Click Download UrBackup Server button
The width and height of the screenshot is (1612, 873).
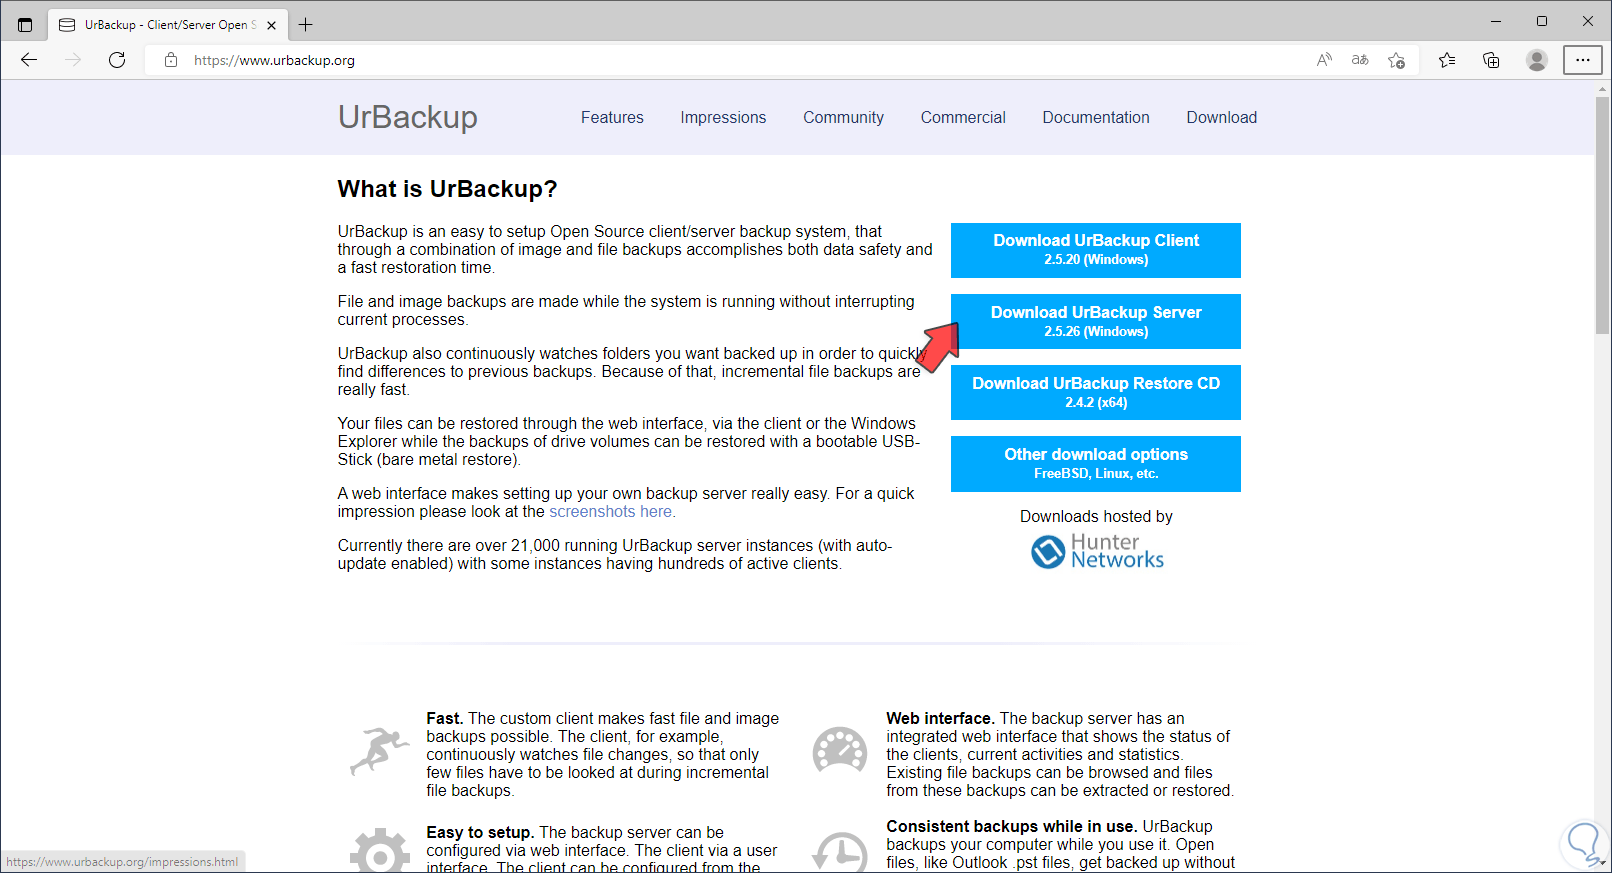1096,321
